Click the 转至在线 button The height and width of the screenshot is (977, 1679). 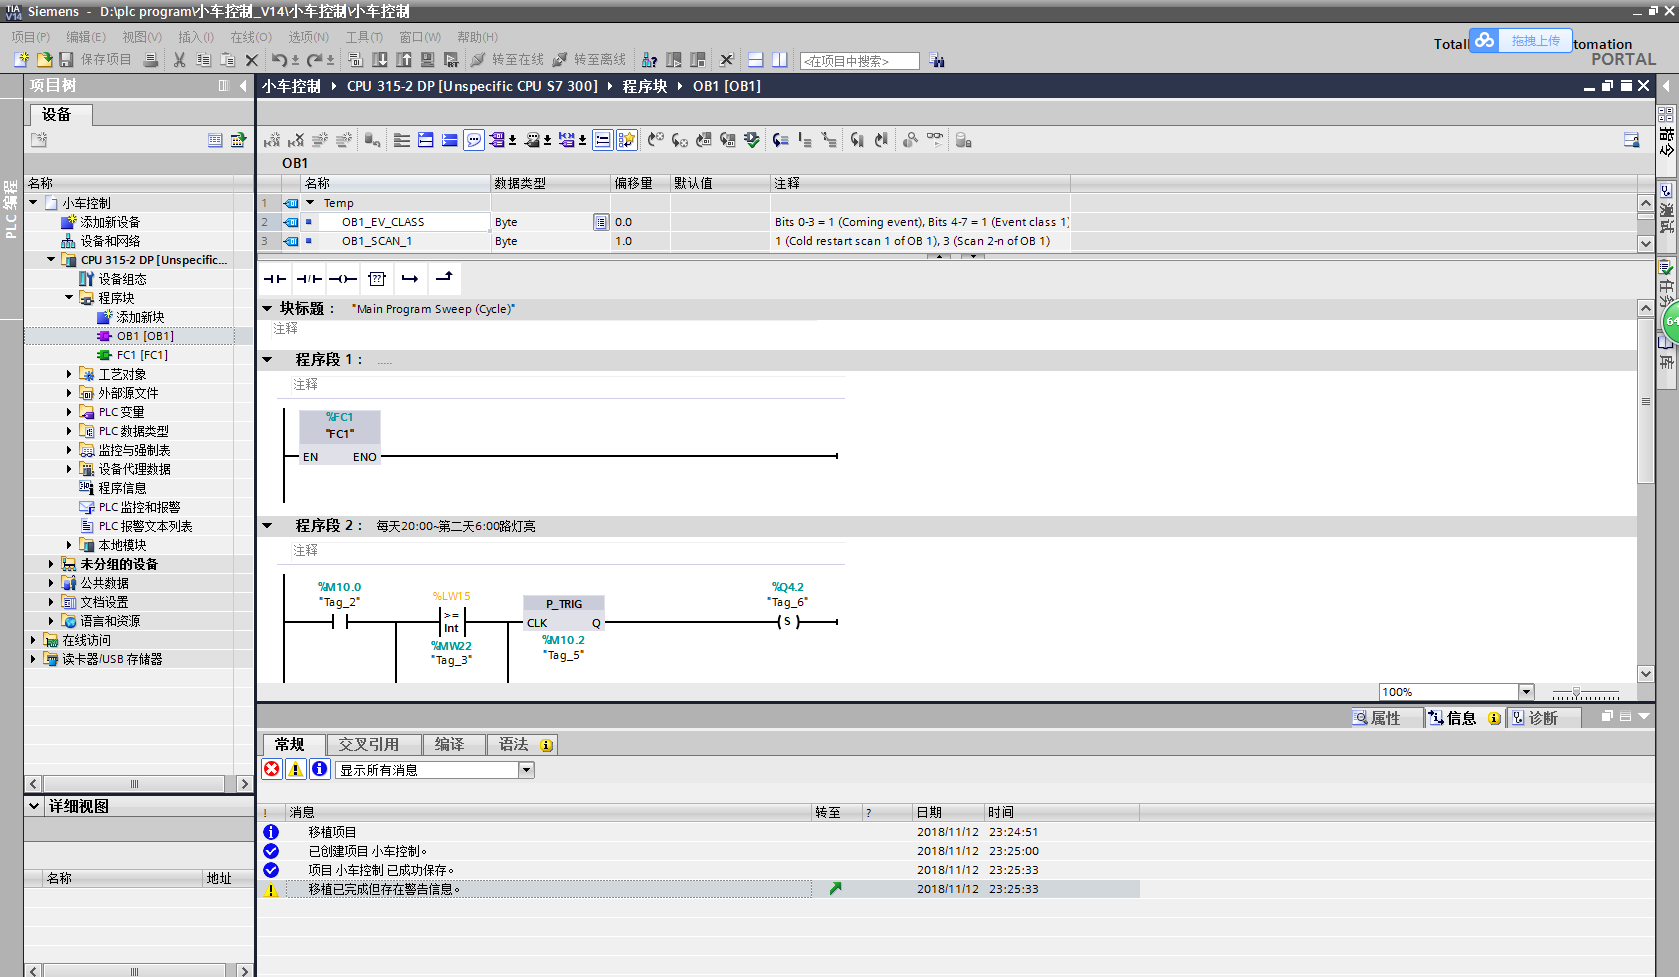click(x=508, y=60)
